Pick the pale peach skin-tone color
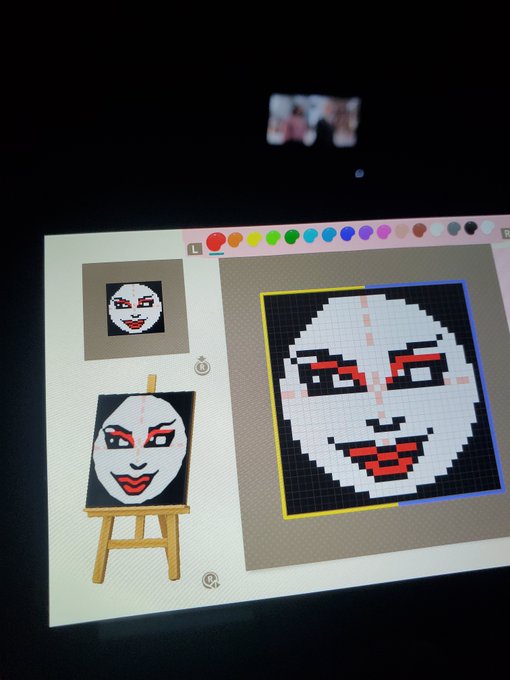Viewport: 510px width, 680px height. pos(402,230)
